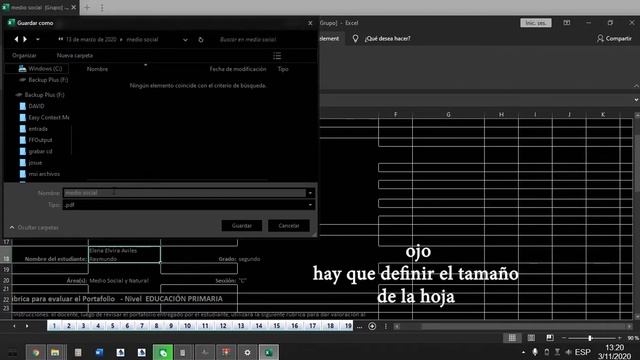Screen dimensions: 640x360
Task: Click the Compartir share button
Action: click(x=614, y=38)
